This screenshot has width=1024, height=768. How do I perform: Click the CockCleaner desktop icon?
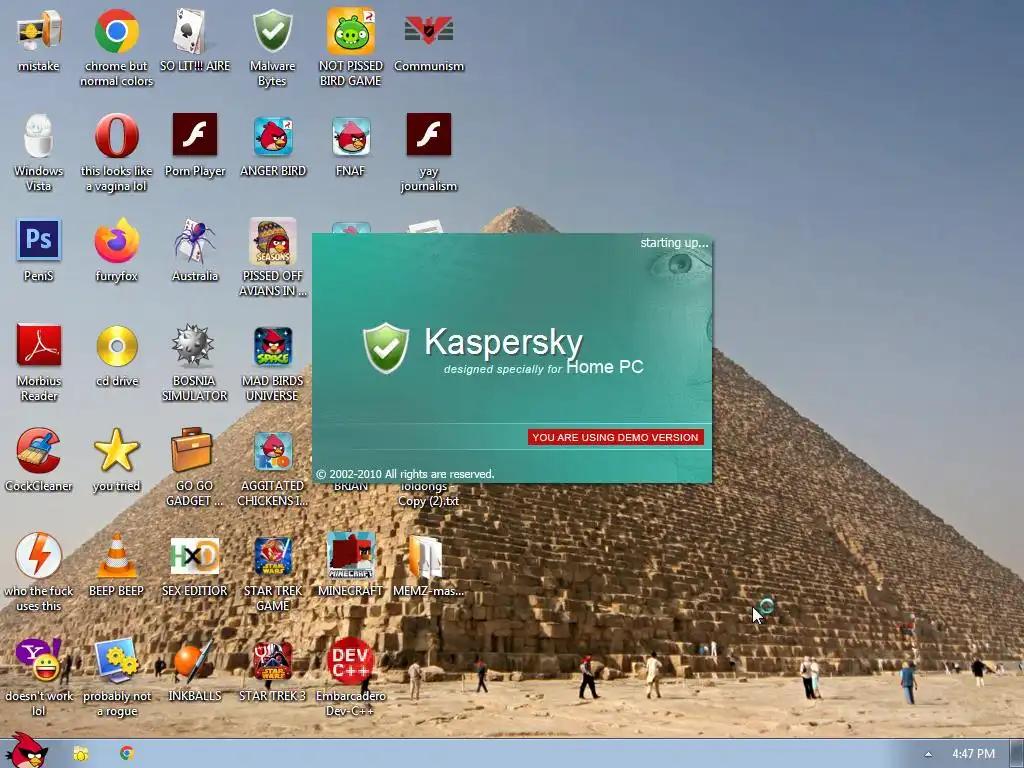[x=39, y=450]
